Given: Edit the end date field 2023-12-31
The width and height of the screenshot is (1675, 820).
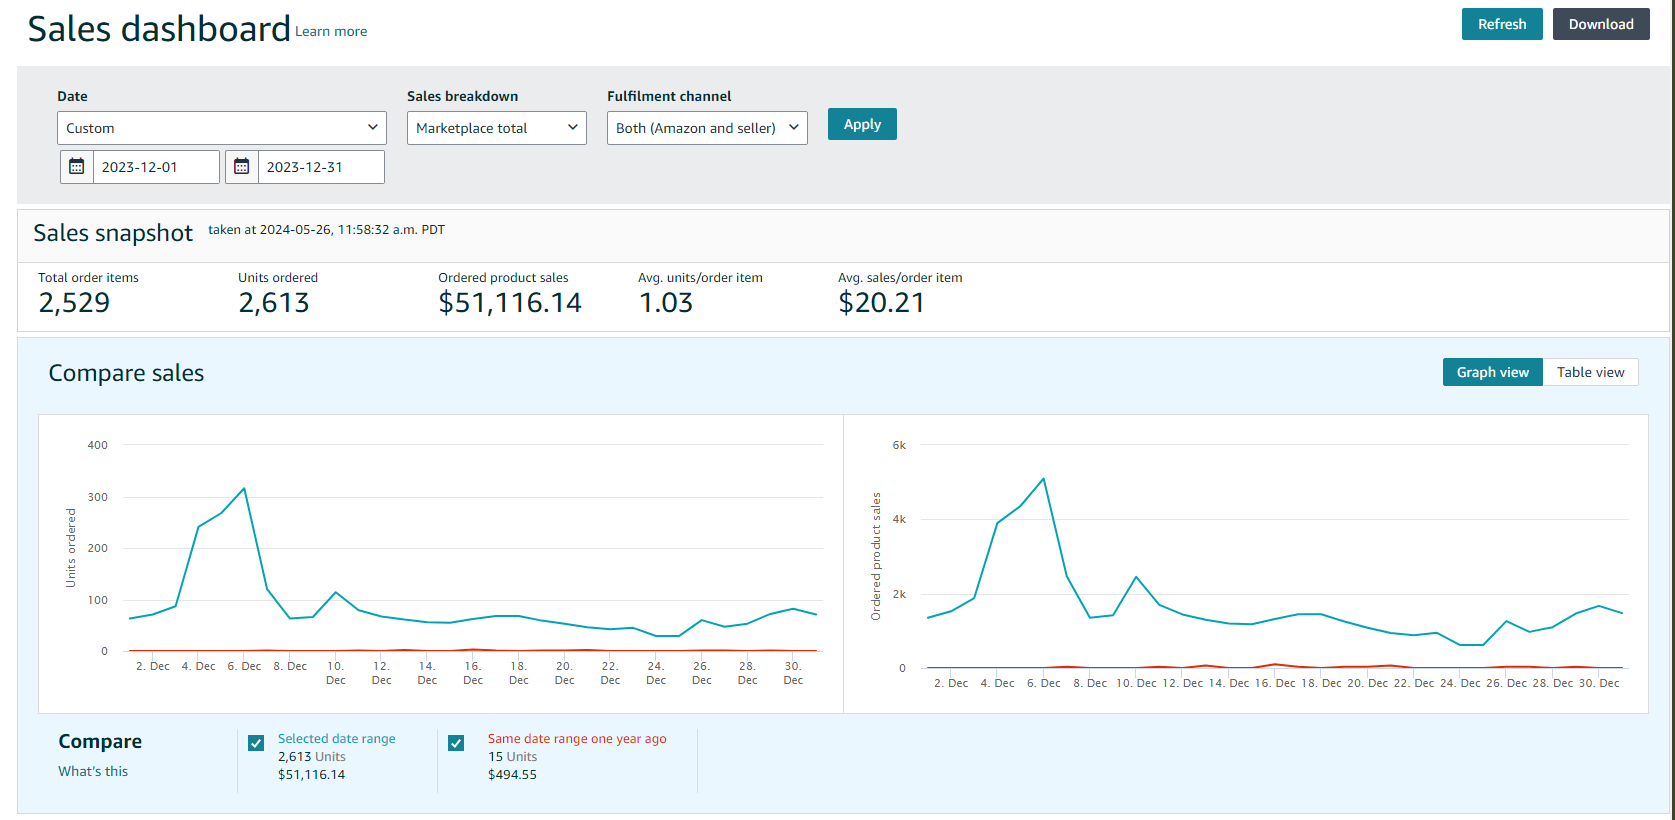Looking at the screenshot, I should coord(320,167).
